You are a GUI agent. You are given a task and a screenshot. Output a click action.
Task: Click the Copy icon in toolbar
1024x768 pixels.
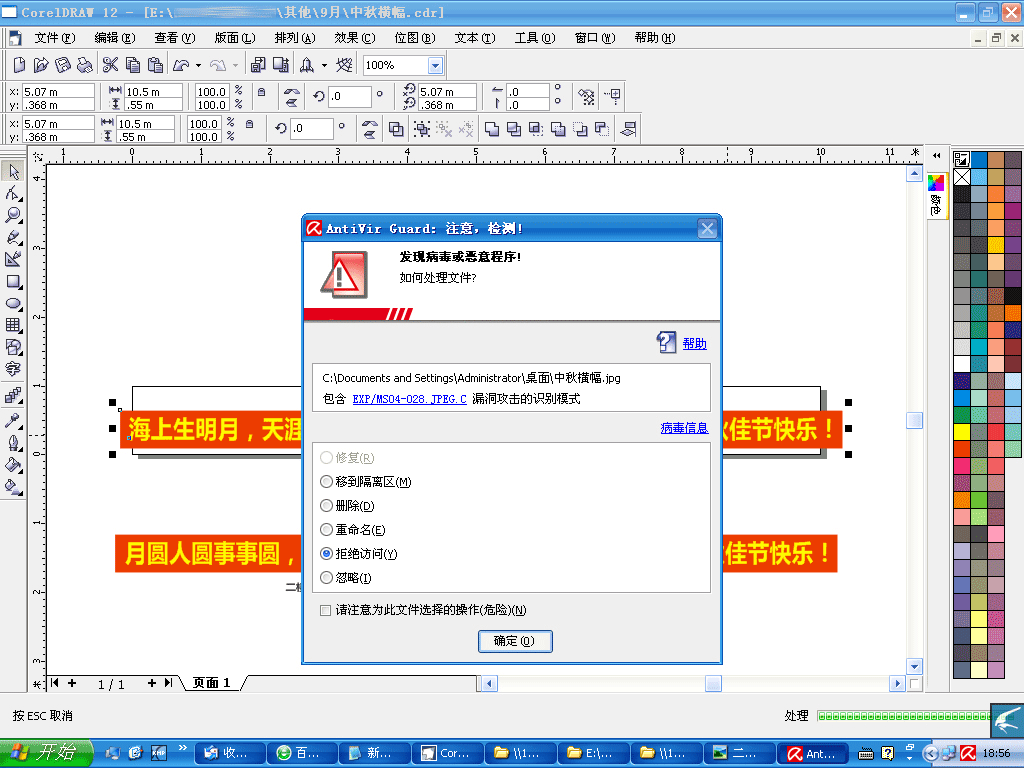pyautogui.click(x=133, y=65)
